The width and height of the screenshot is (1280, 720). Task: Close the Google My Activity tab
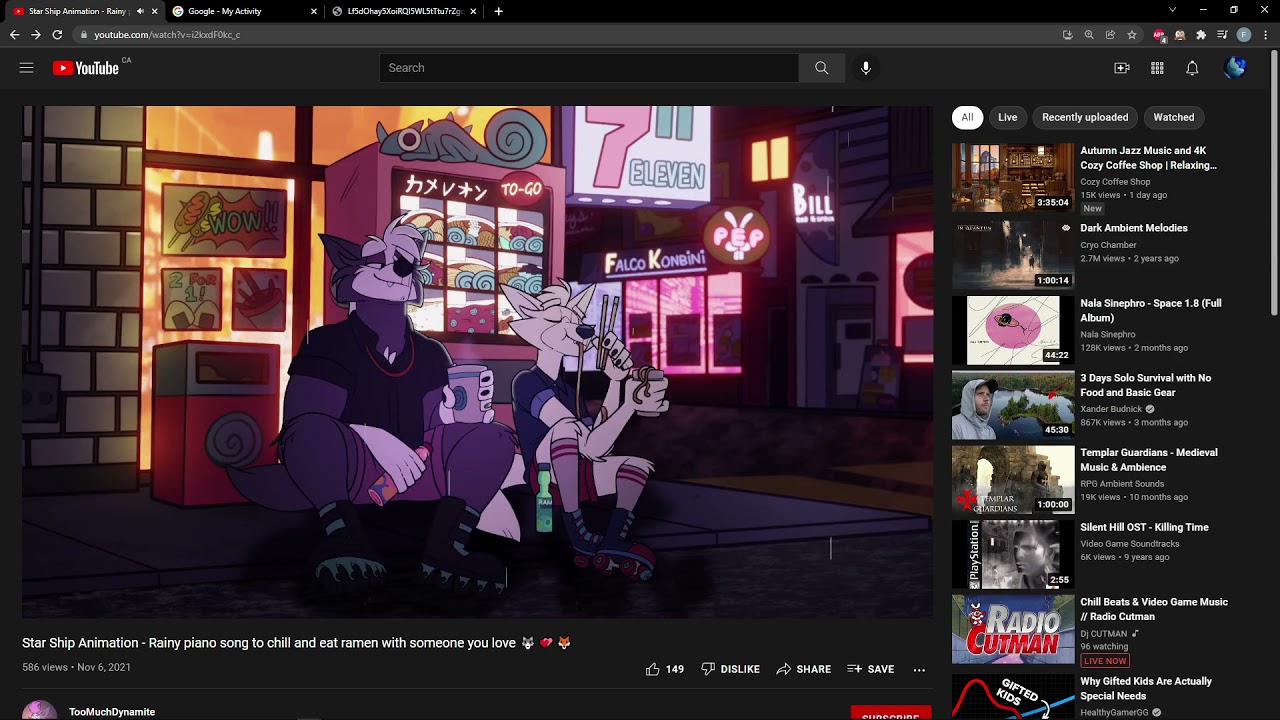[x=313, y=11]
